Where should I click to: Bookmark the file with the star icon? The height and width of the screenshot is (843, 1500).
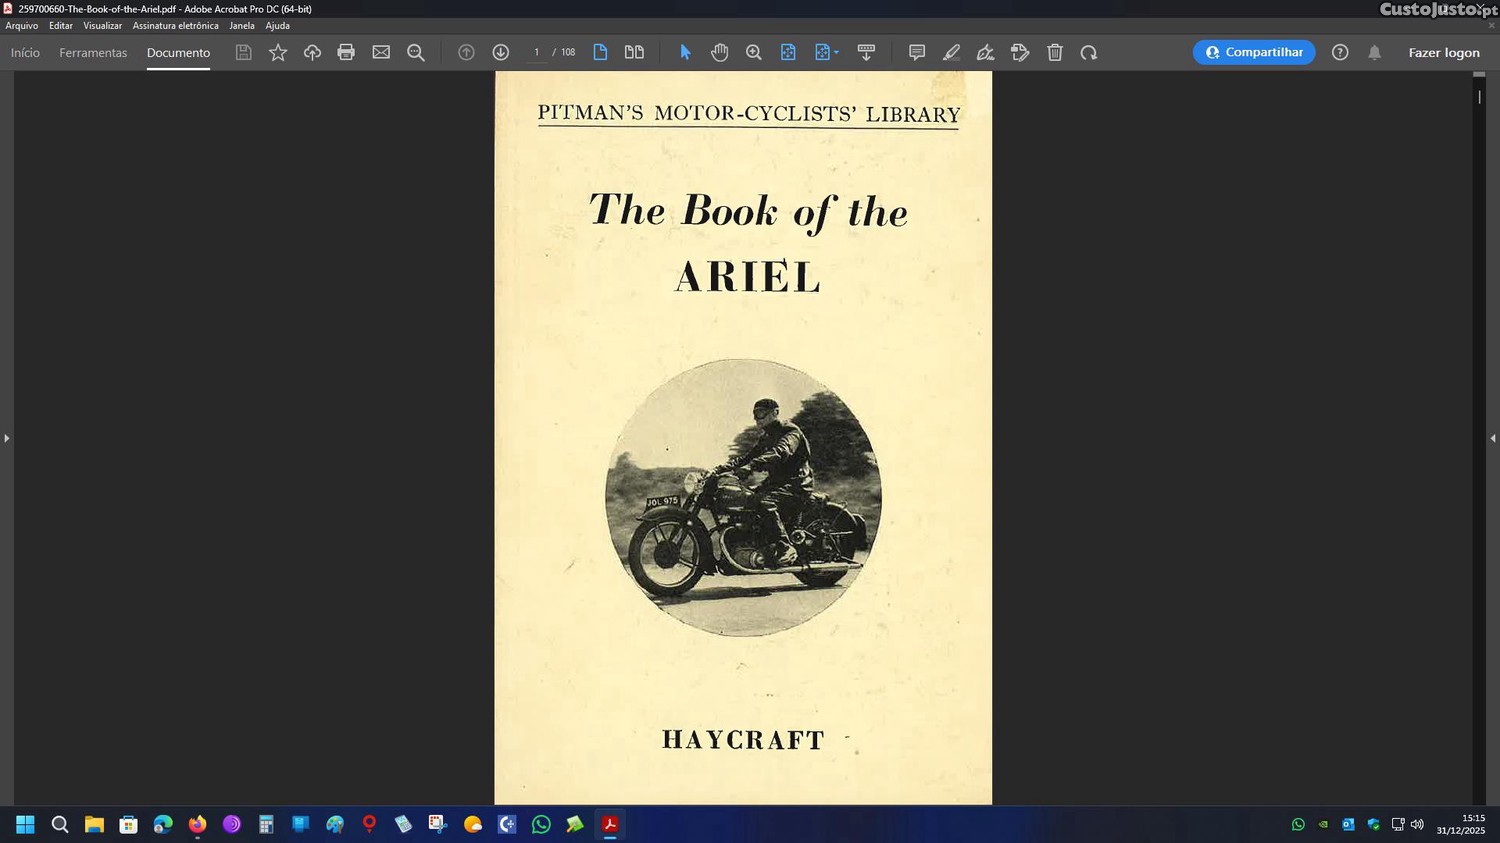pos(278,52)
